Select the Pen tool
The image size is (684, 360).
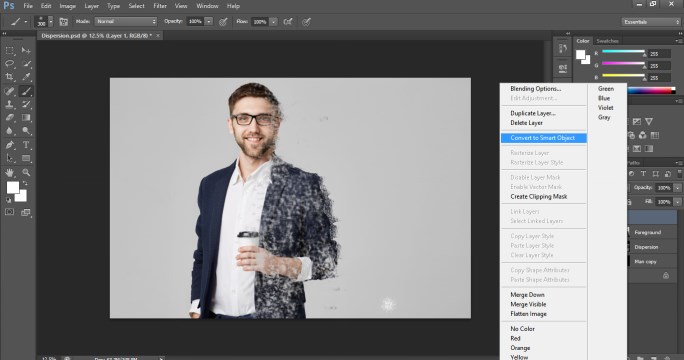click(10, 145)
